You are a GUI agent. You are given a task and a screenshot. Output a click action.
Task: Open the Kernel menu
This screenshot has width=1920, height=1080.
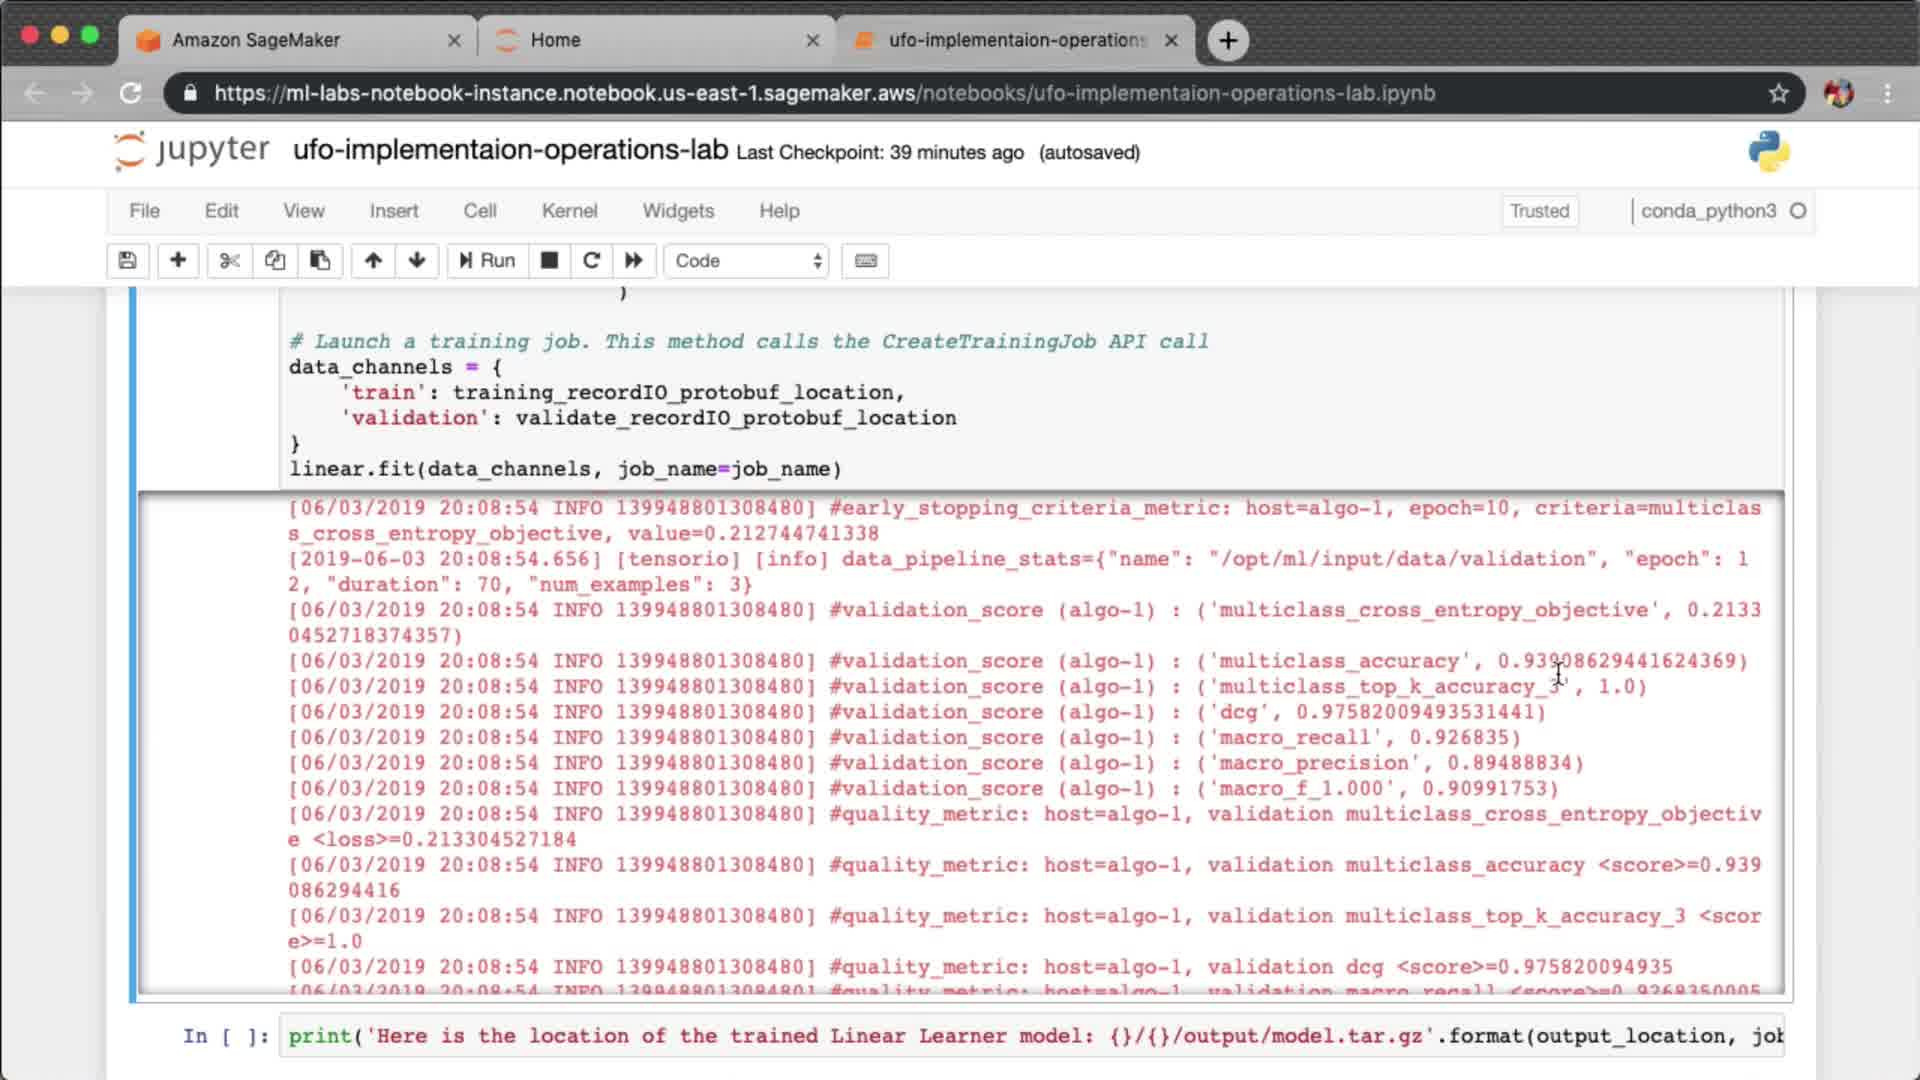point(569,211)
